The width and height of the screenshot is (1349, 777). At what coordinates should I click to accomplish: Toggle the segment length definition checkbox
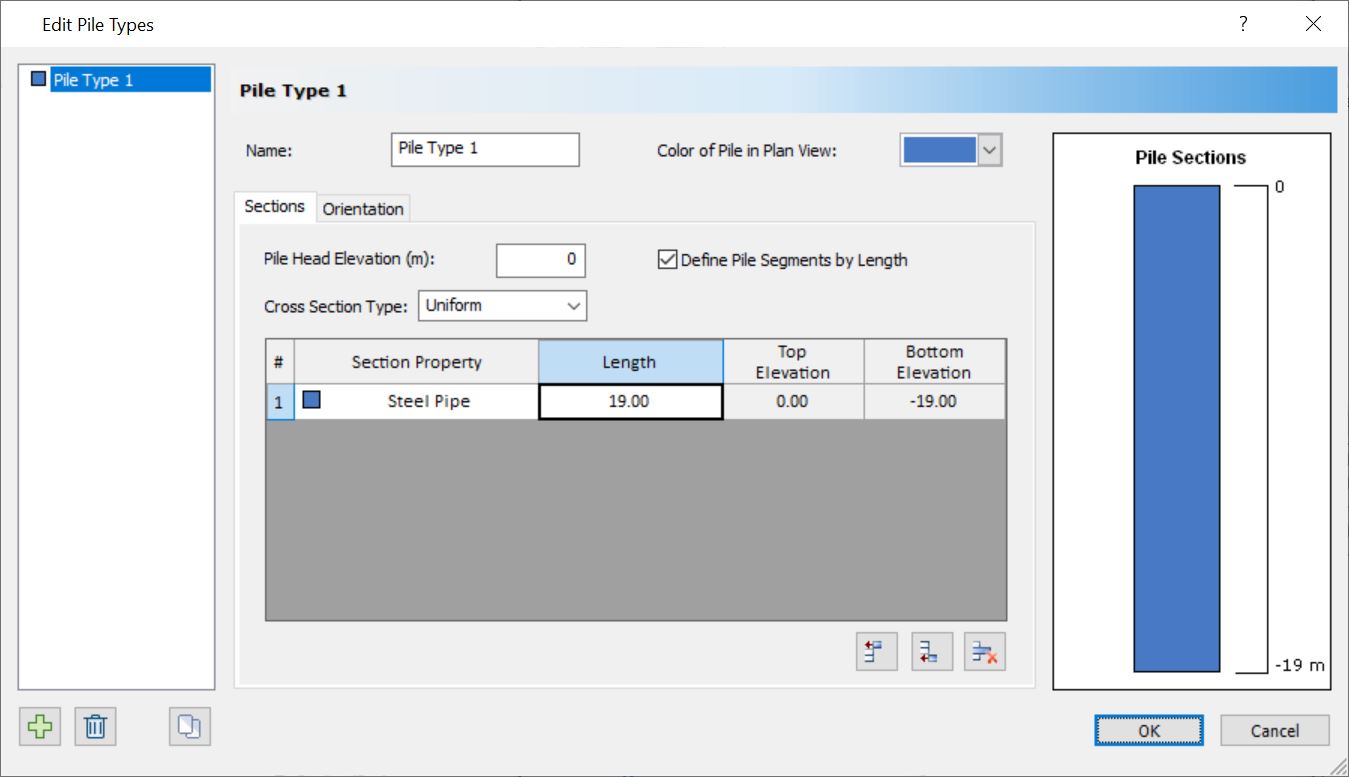[666, 259]
